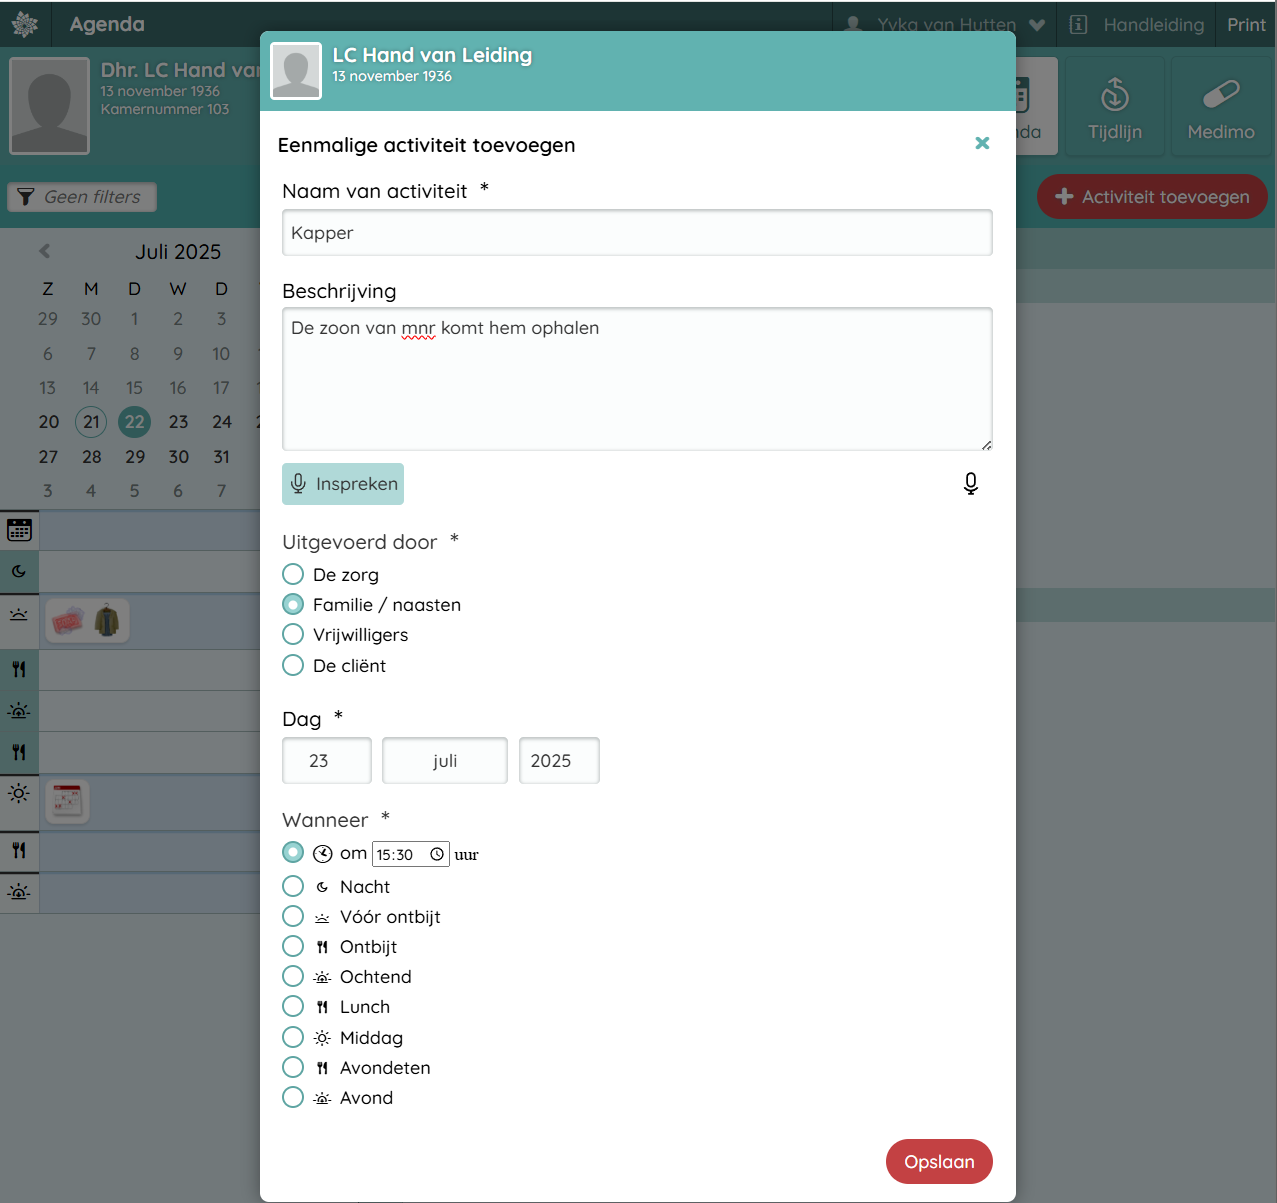
Task: Click the Inspreken voice input button
Action: (x=343, y=484)
